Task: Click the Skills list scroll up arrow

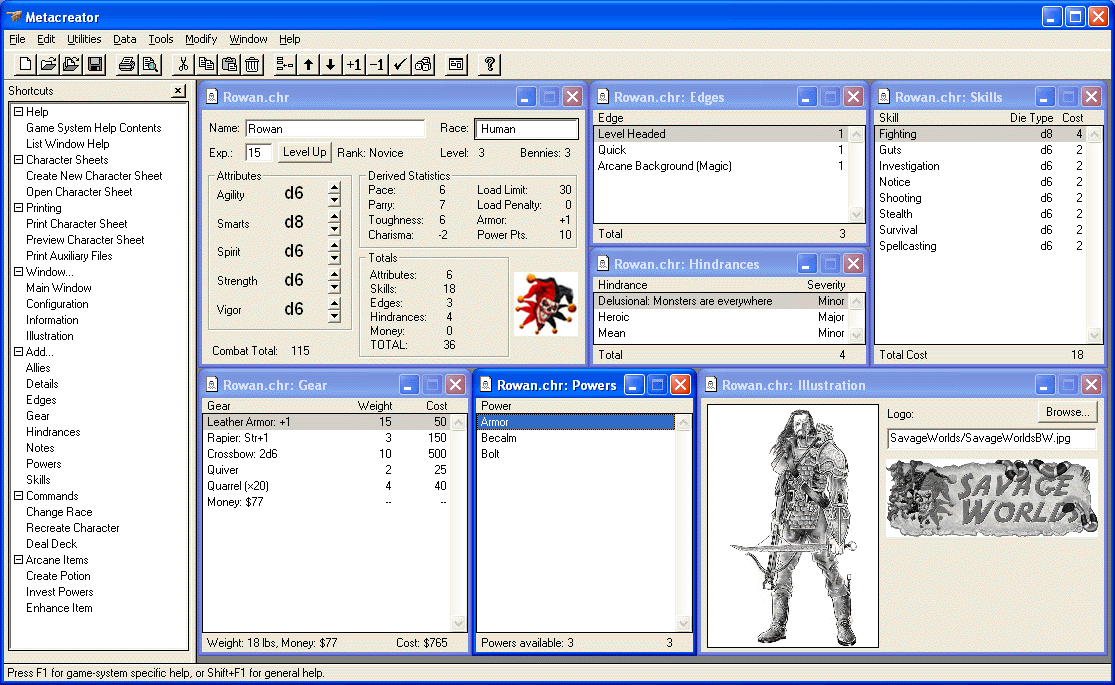Action: coord(1094,134)
